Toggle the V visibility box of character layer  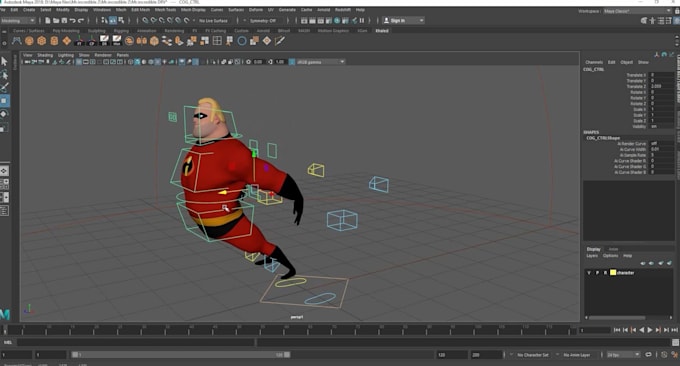[589, 272]
